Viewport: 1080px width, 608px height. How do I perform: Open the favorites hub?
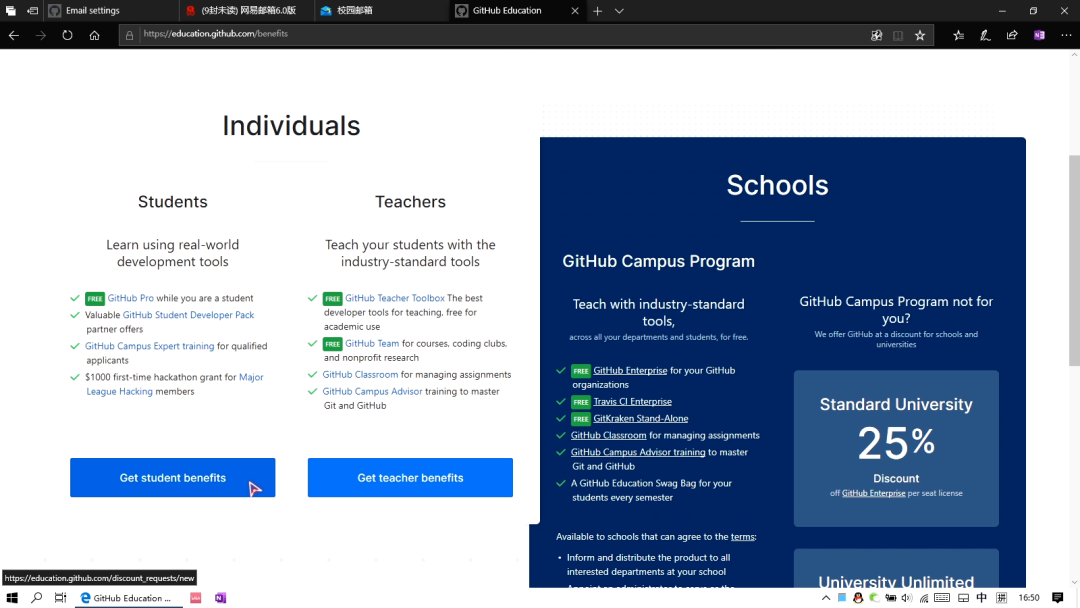(959, 35)
